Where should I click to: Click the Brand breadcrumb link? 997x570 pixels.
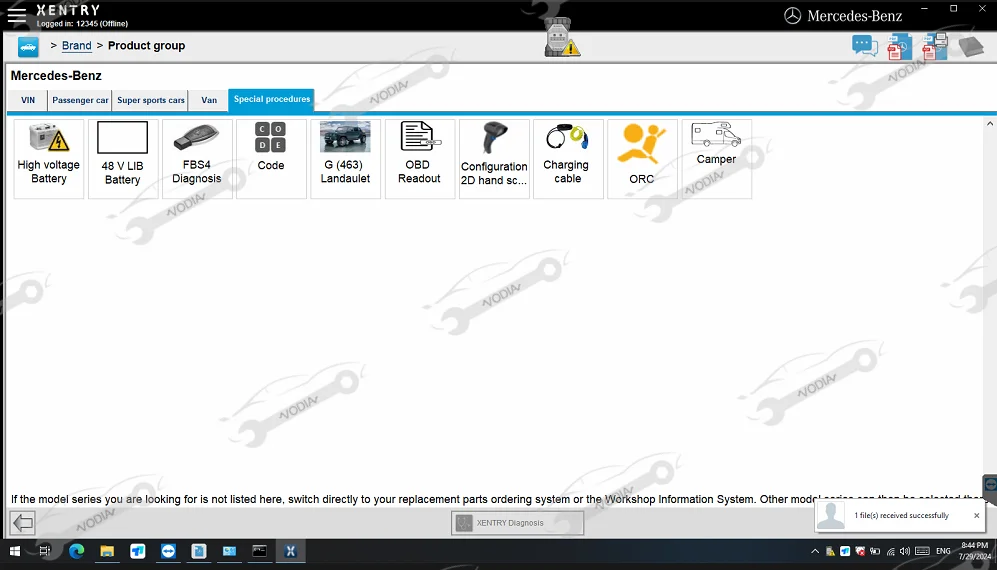click(x=76, y=46)
